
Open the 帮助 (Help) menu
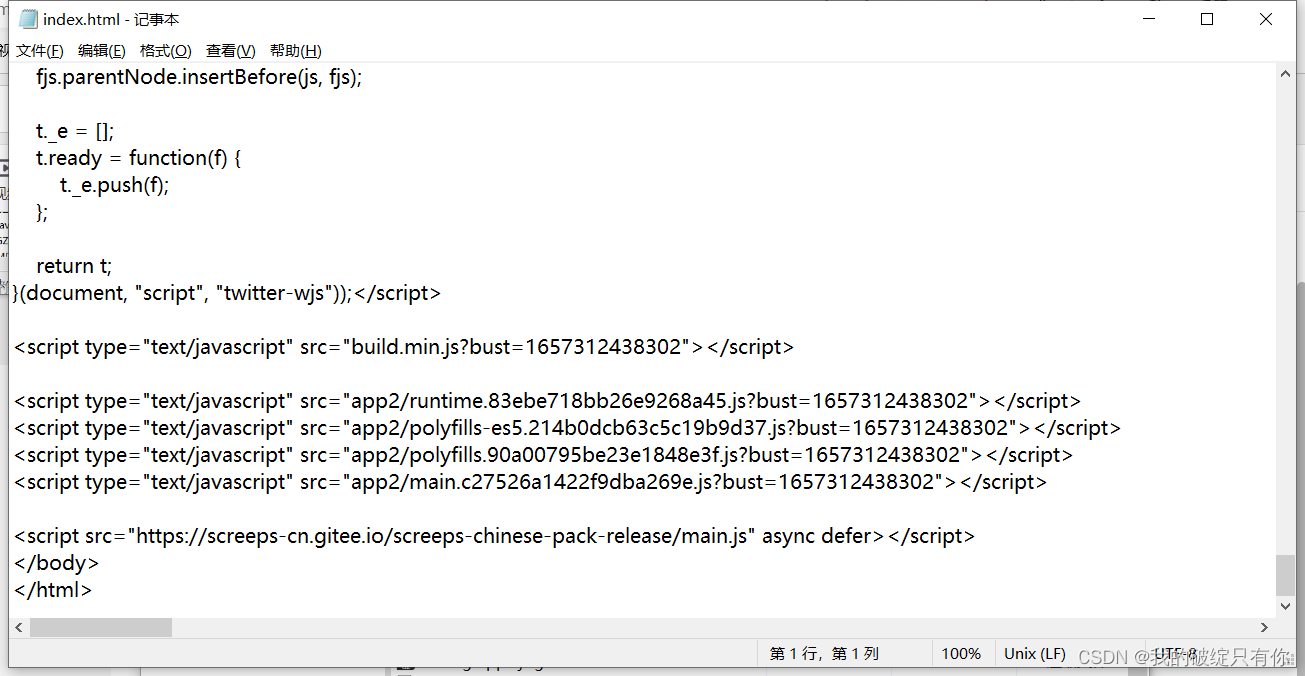[293, 50]
